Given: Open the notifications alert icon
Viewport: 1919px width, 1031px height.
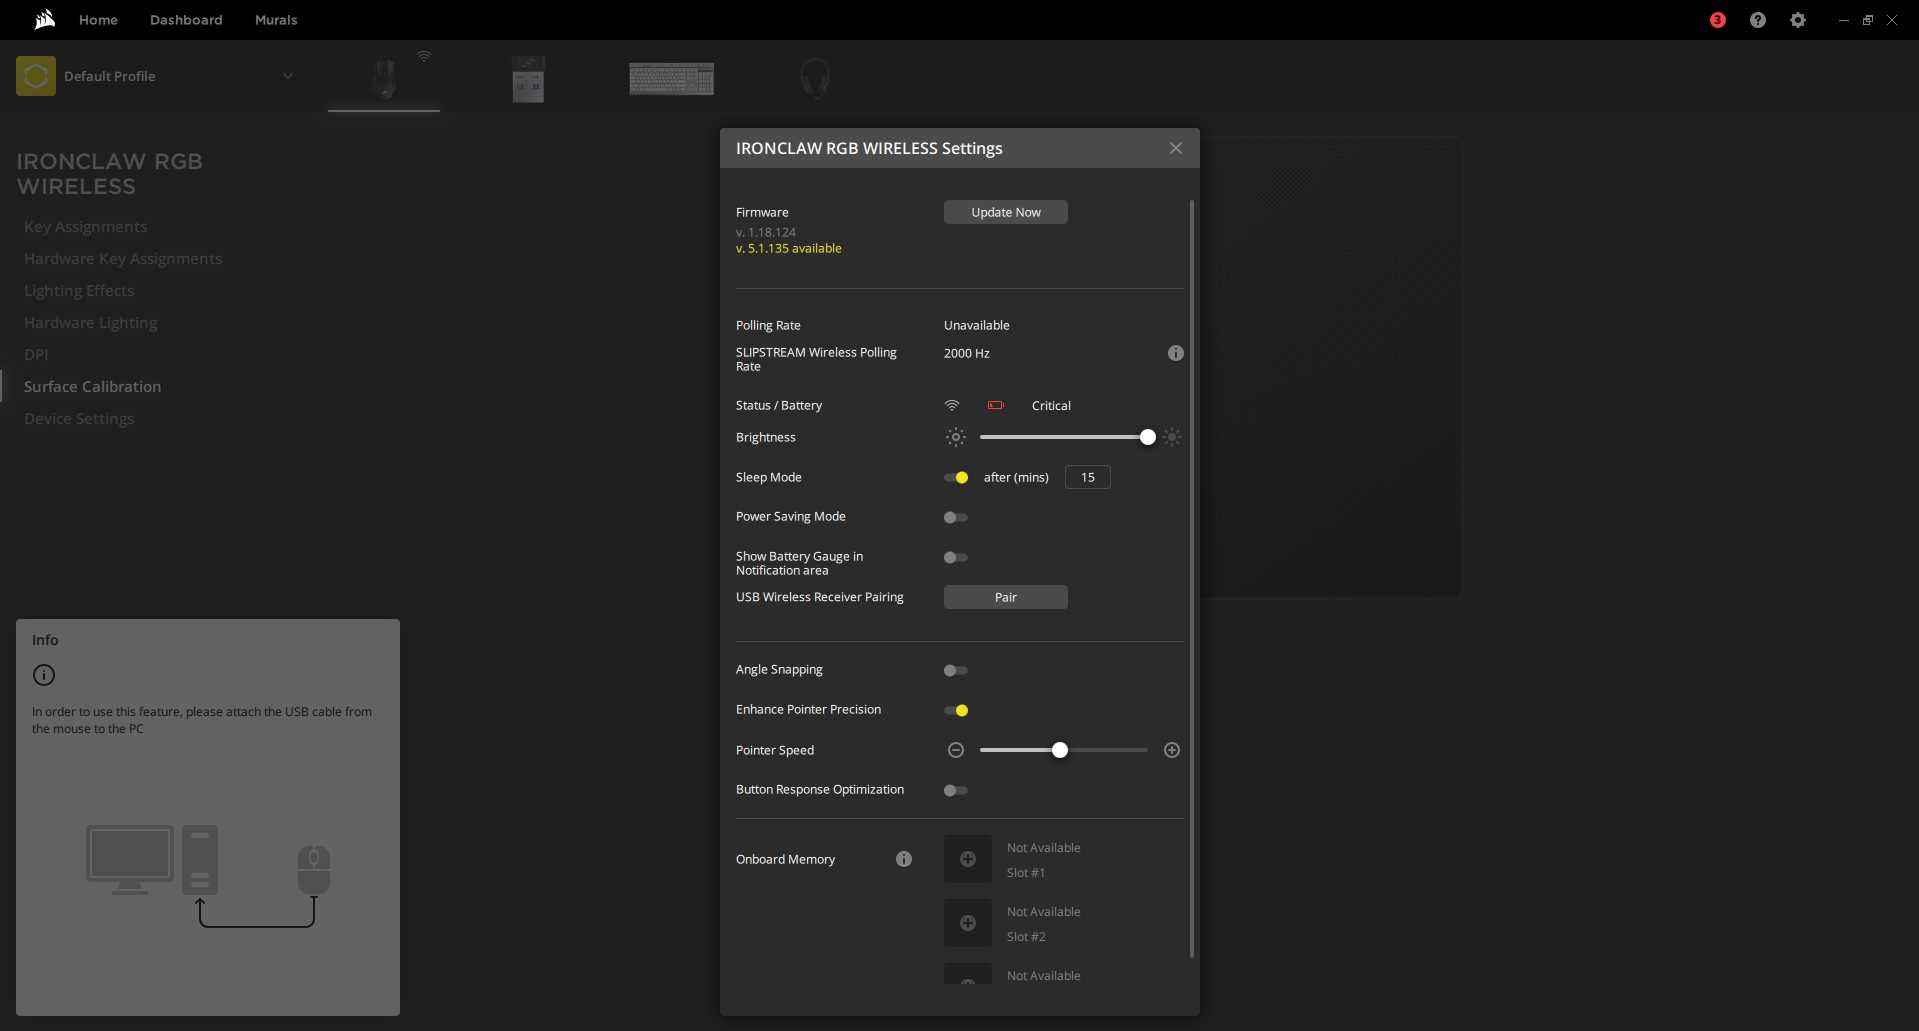Looking at the screenshot, I should (x=1718, y=20).
